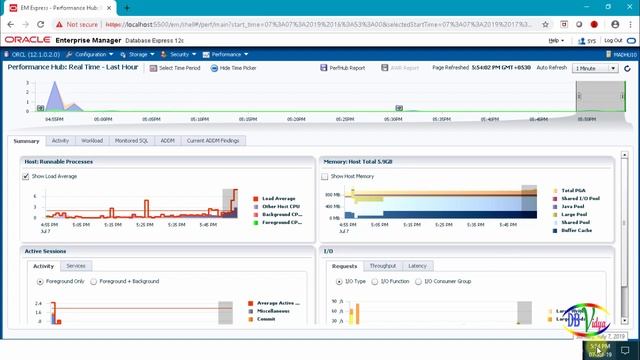640x360 pixels.
Task: Open the Storage dropdown menu
Action: [138, 54]
